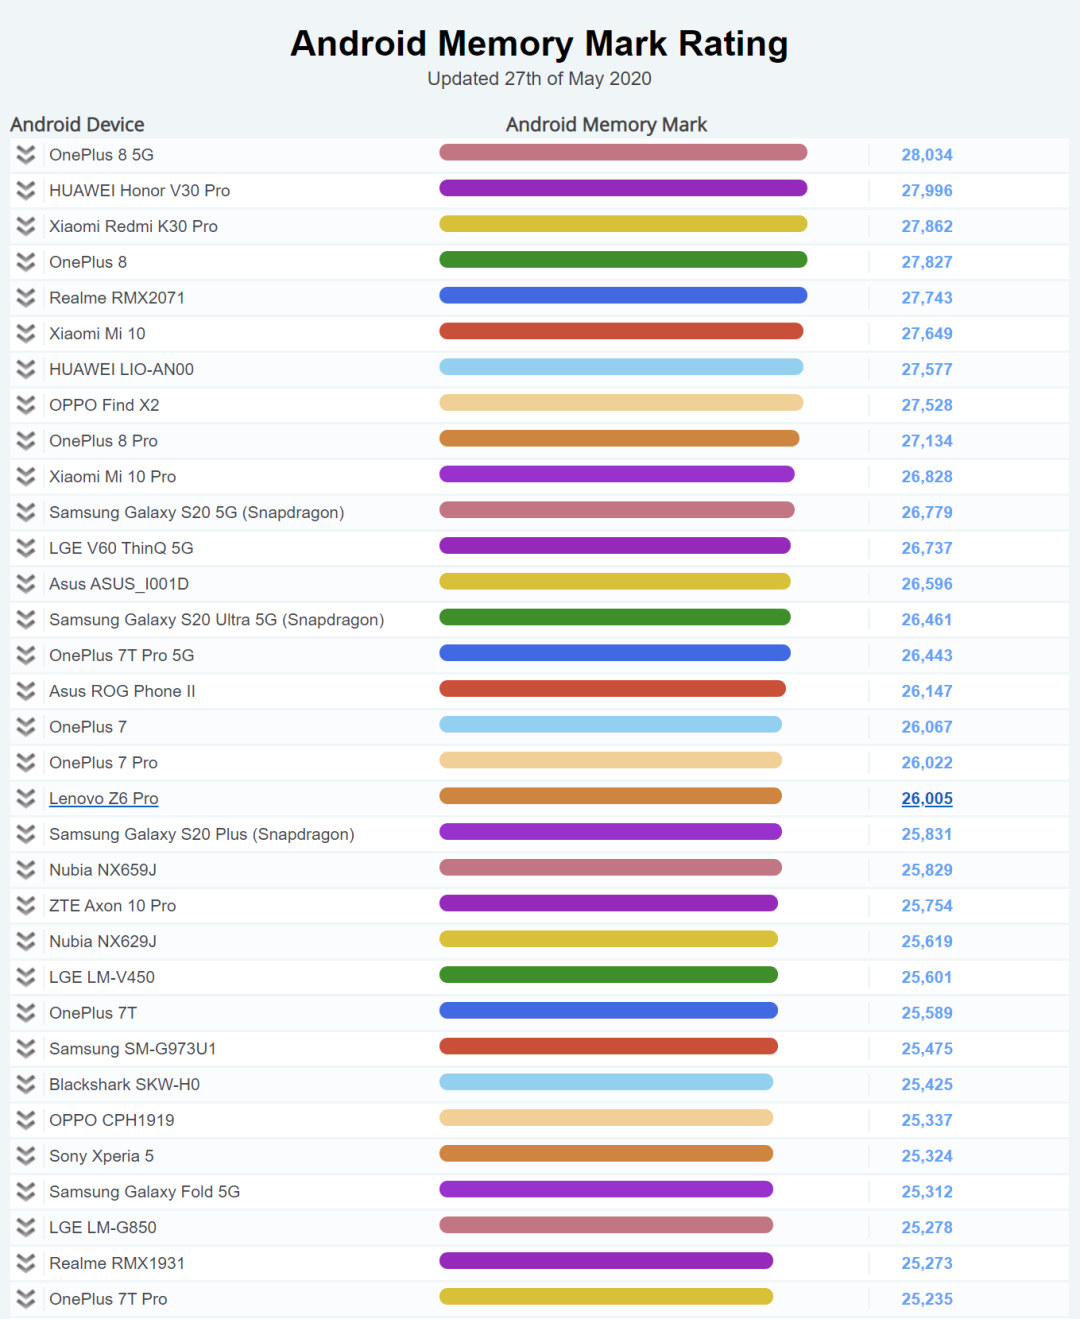Image resolution: width=1080 pixels, height=1319 pixels.
Task: Open the HUAWEI Honor V30 Pro device link
Action: coord(140,191)
